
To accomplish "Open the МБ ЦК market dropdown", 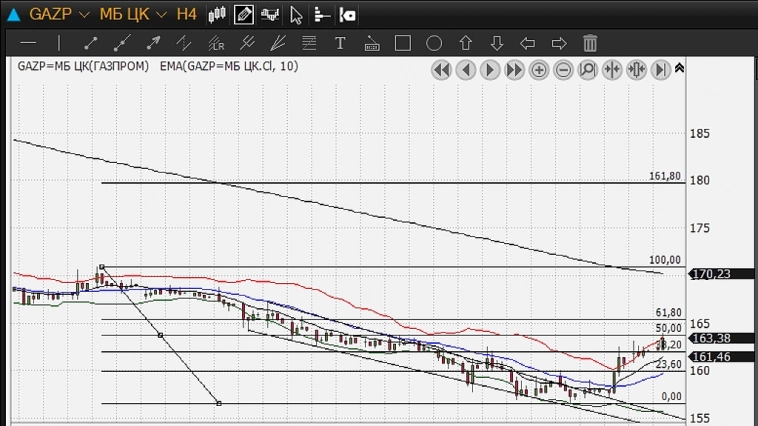I will [x=132, y=14].
